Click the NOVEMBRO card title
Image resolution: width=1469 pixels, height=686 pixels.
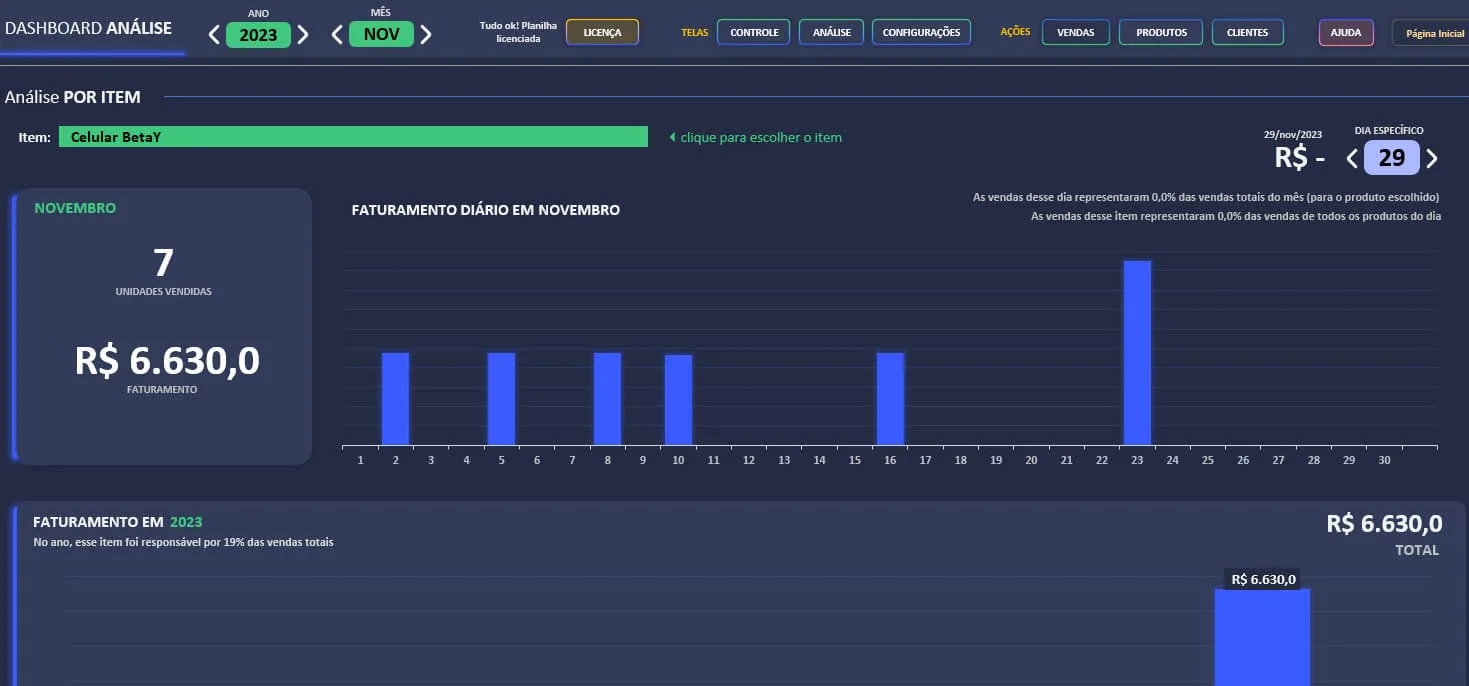pos(75,208)
